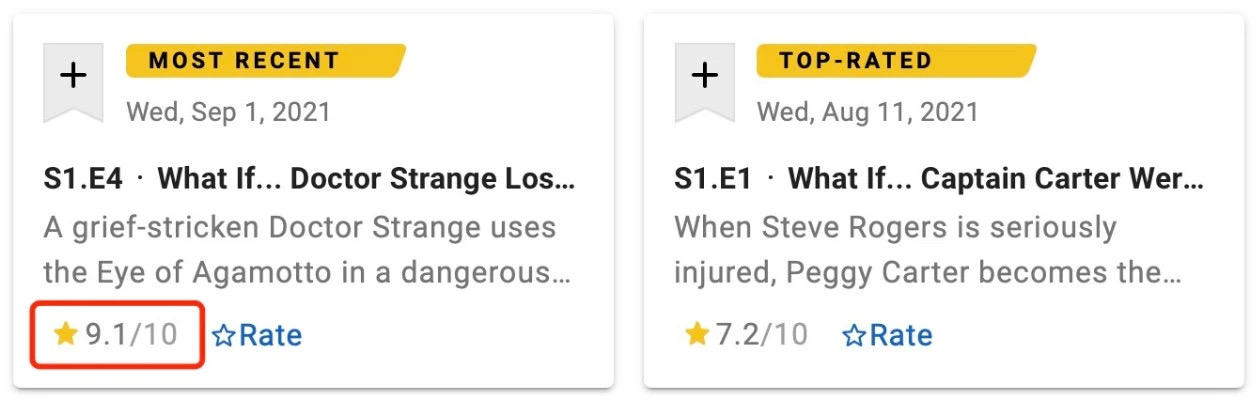
Task: Click the Rate text on the S1.E4 card
Action: pyautogui.click(x=270, y=335)
